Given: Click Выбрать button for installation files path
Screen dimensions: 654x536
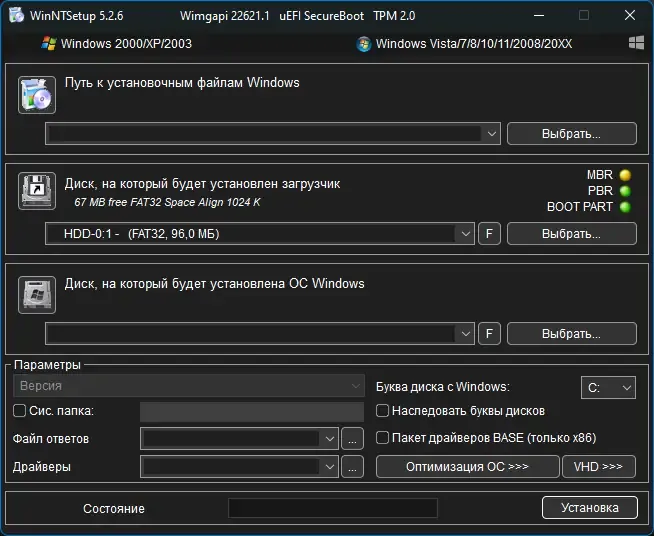Looking at the screenshot, I should (572, 134).
